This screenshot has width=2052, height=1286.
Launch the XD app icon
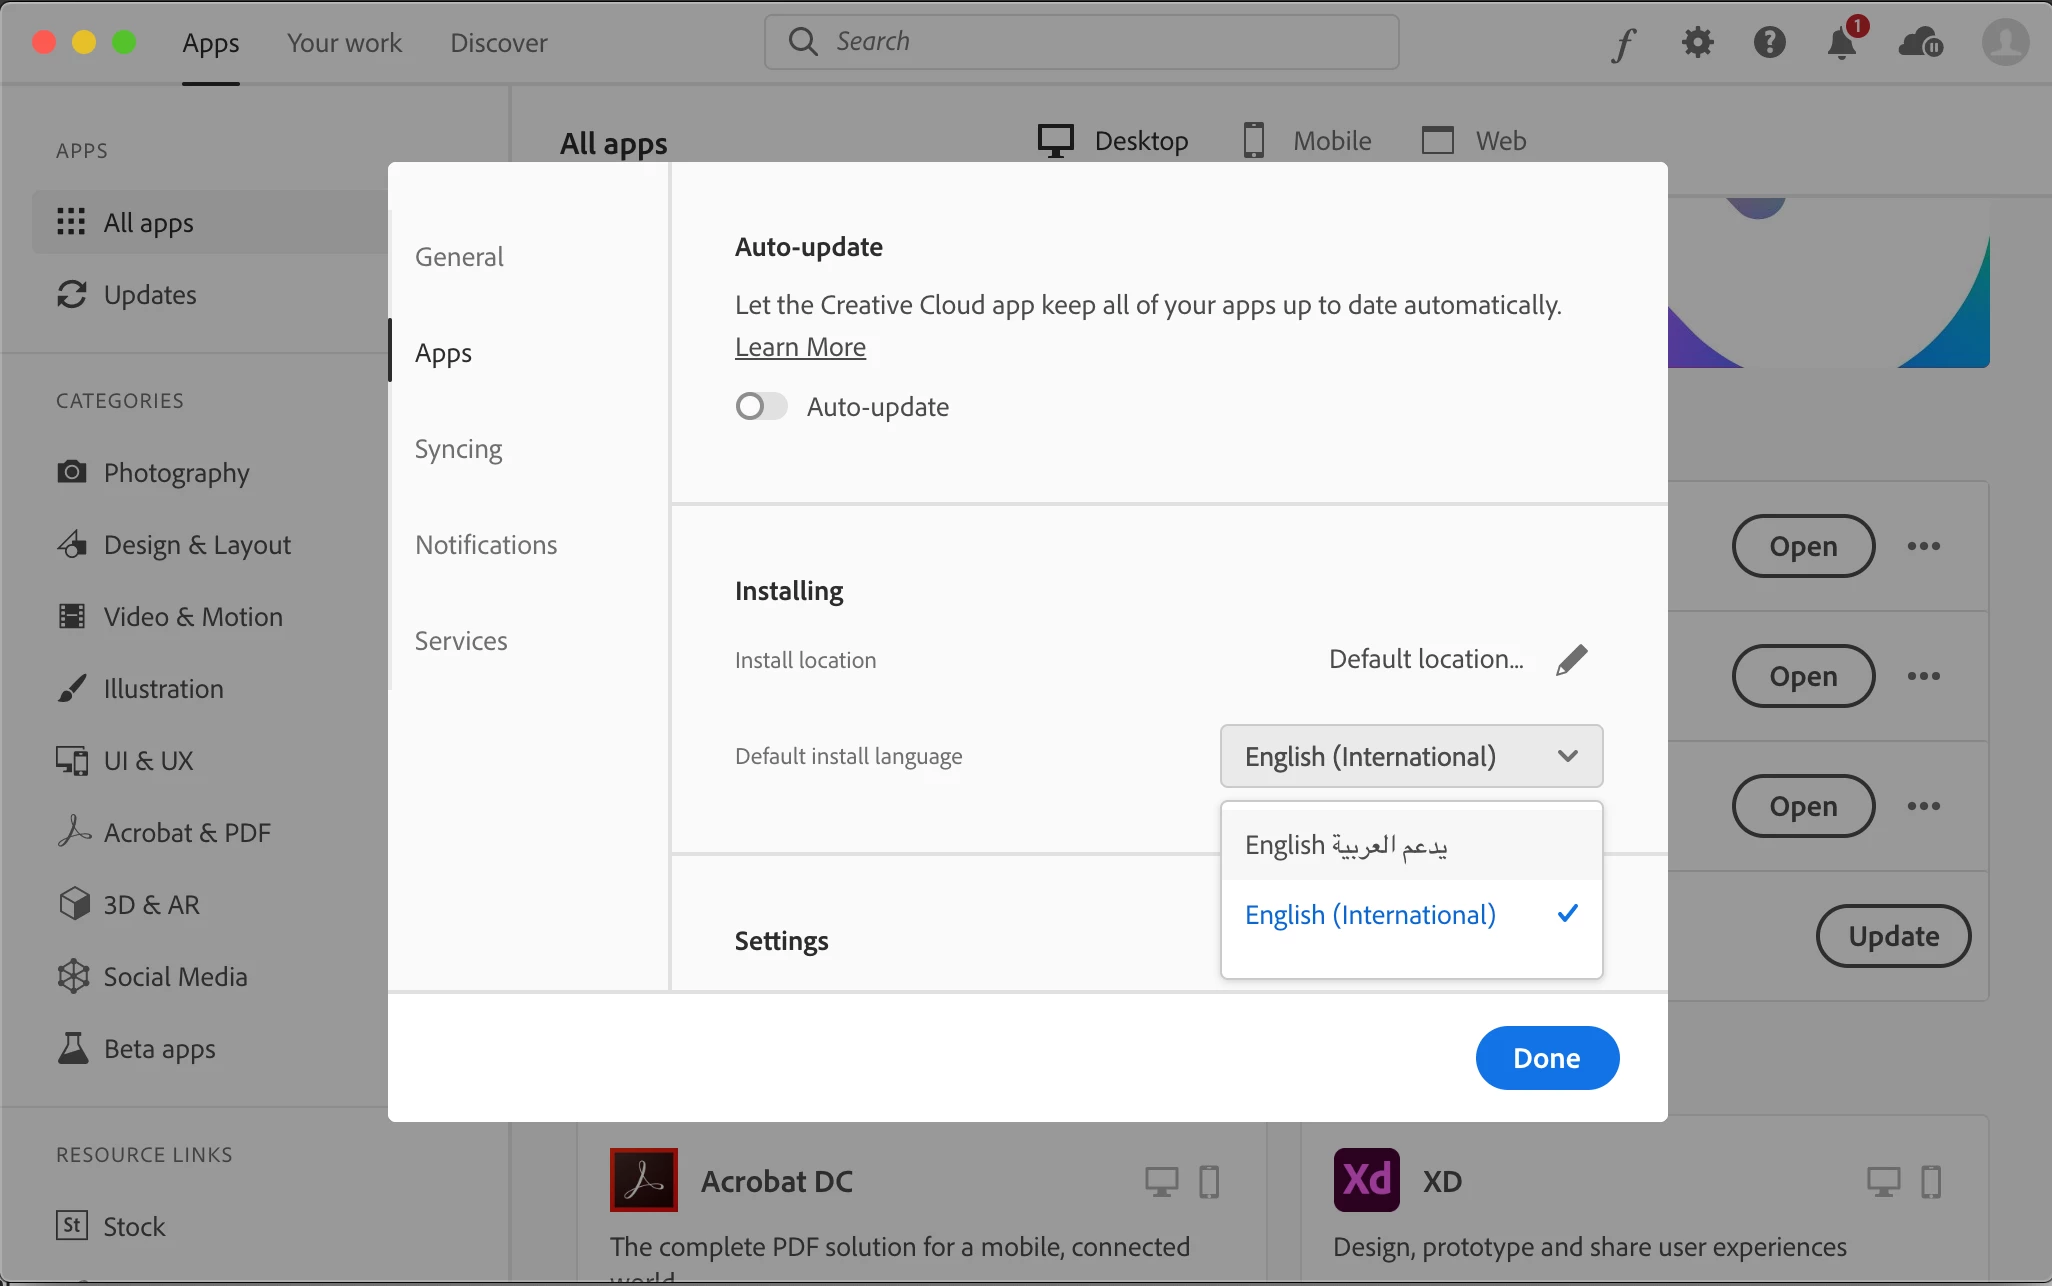point(1367,1180)
